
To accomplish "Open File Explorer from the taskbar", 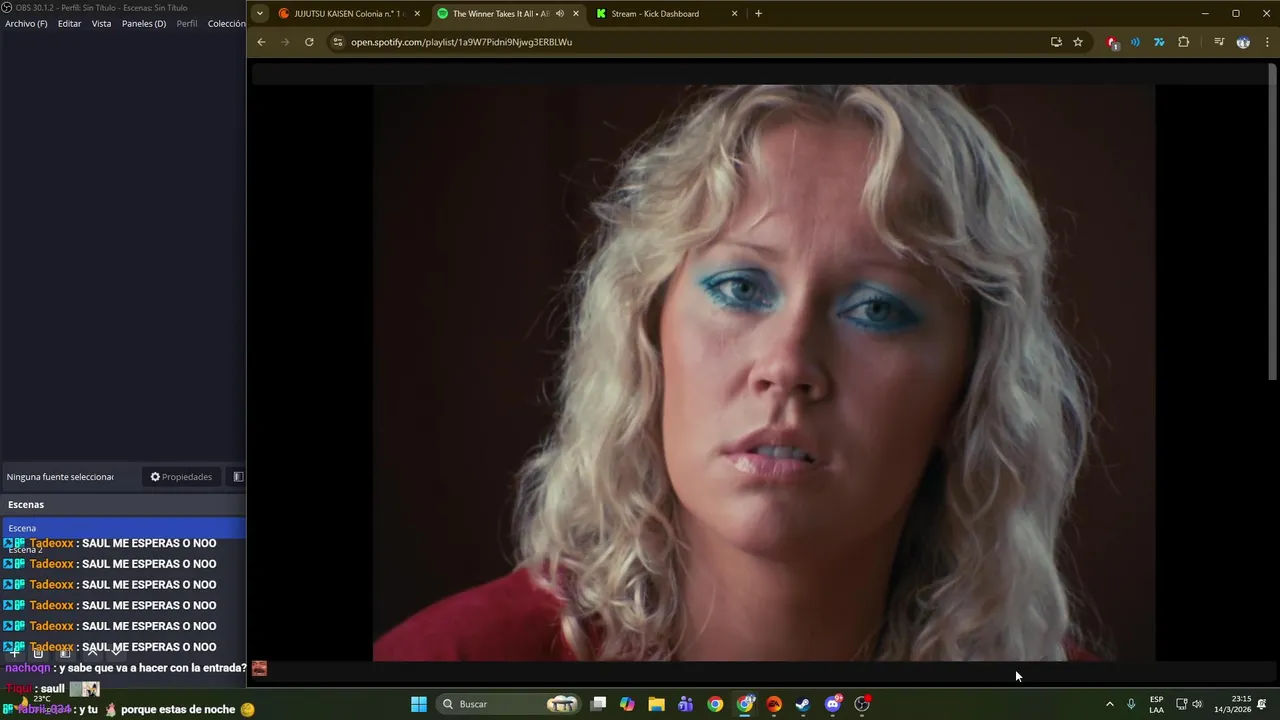I will (656, 704).
